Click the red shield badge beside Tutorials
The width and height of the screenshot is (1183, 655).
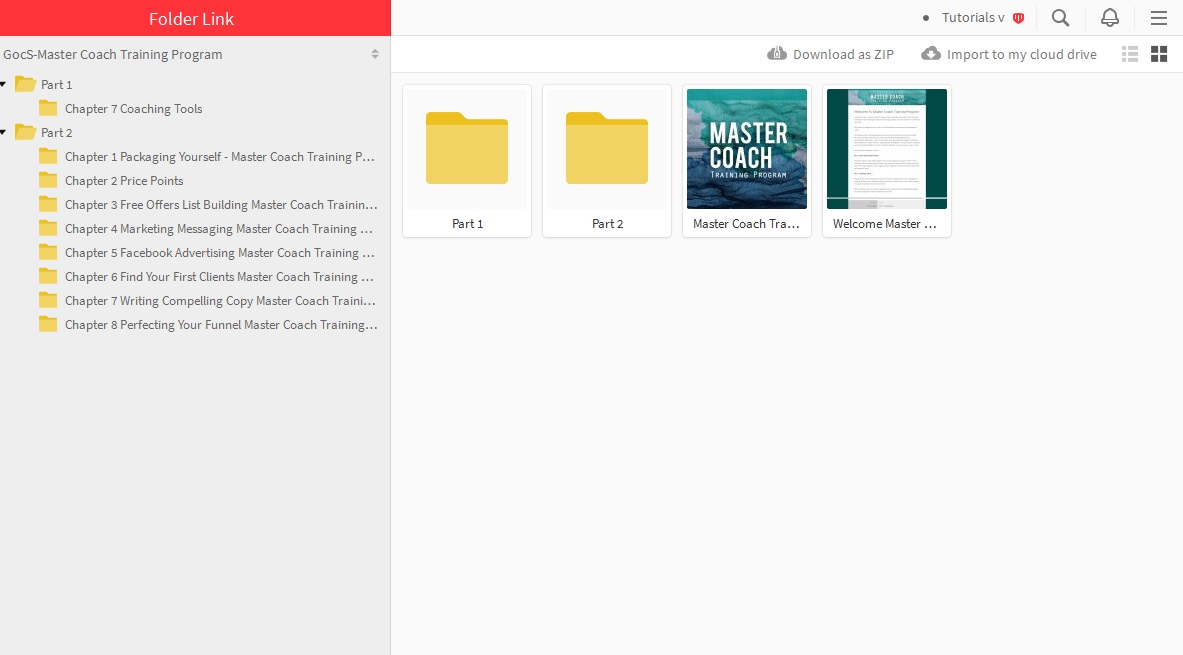1019,18
